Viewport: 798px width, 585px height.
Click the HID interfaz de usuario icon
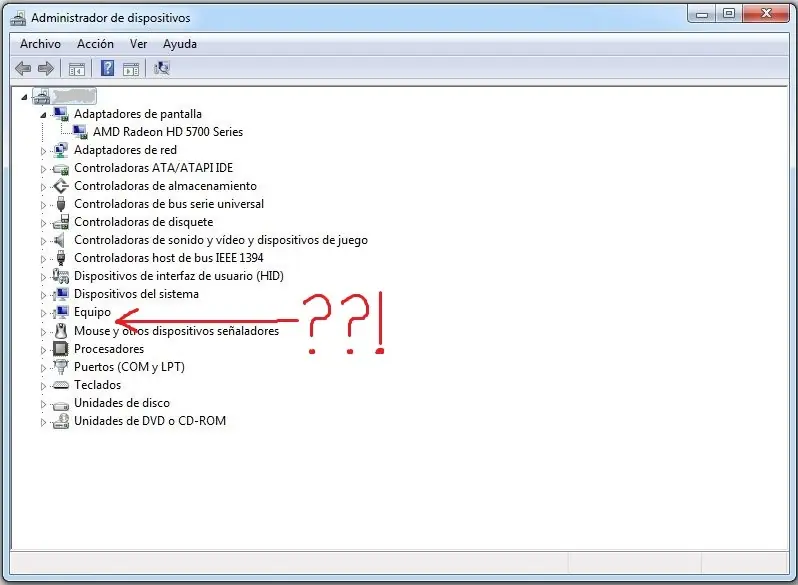click(x=61, y=276)
